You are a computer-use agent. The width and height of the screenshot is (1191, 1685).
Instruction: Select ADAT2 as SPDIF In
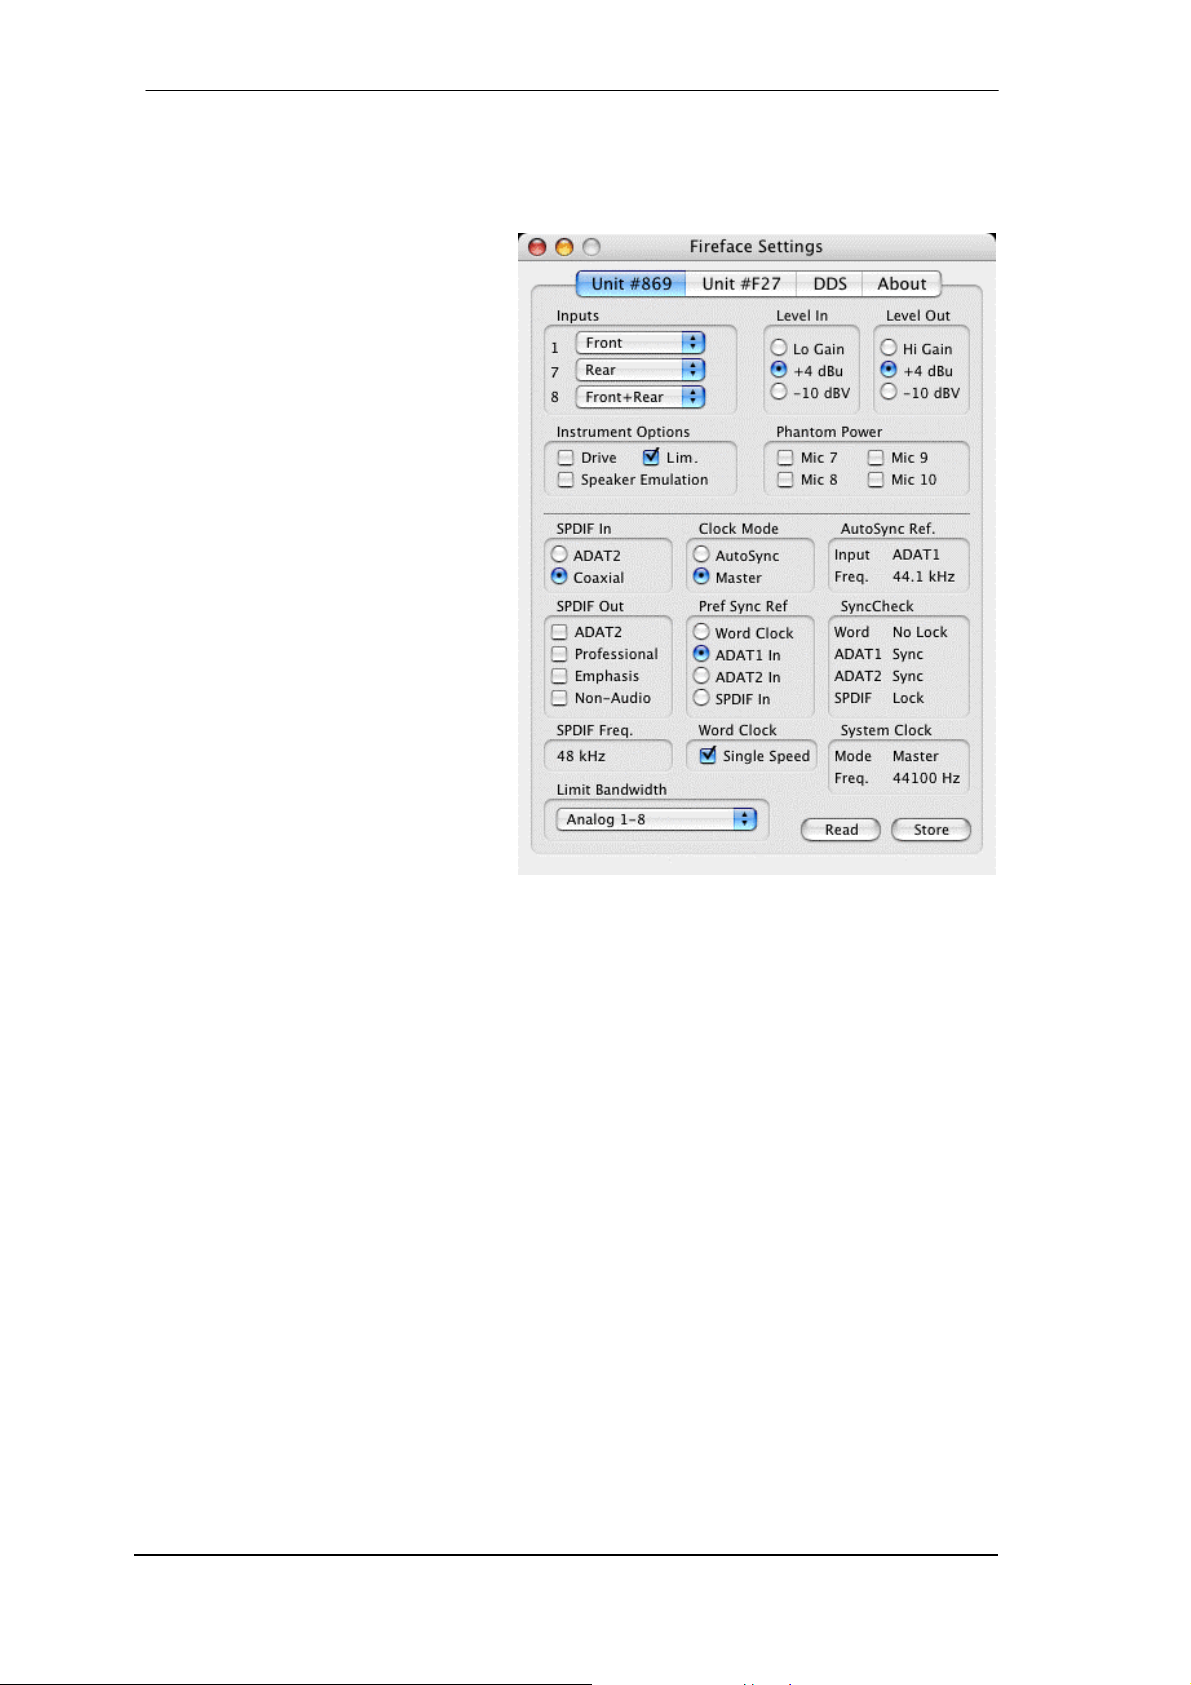pyautogui.click(x=560, y=555)
